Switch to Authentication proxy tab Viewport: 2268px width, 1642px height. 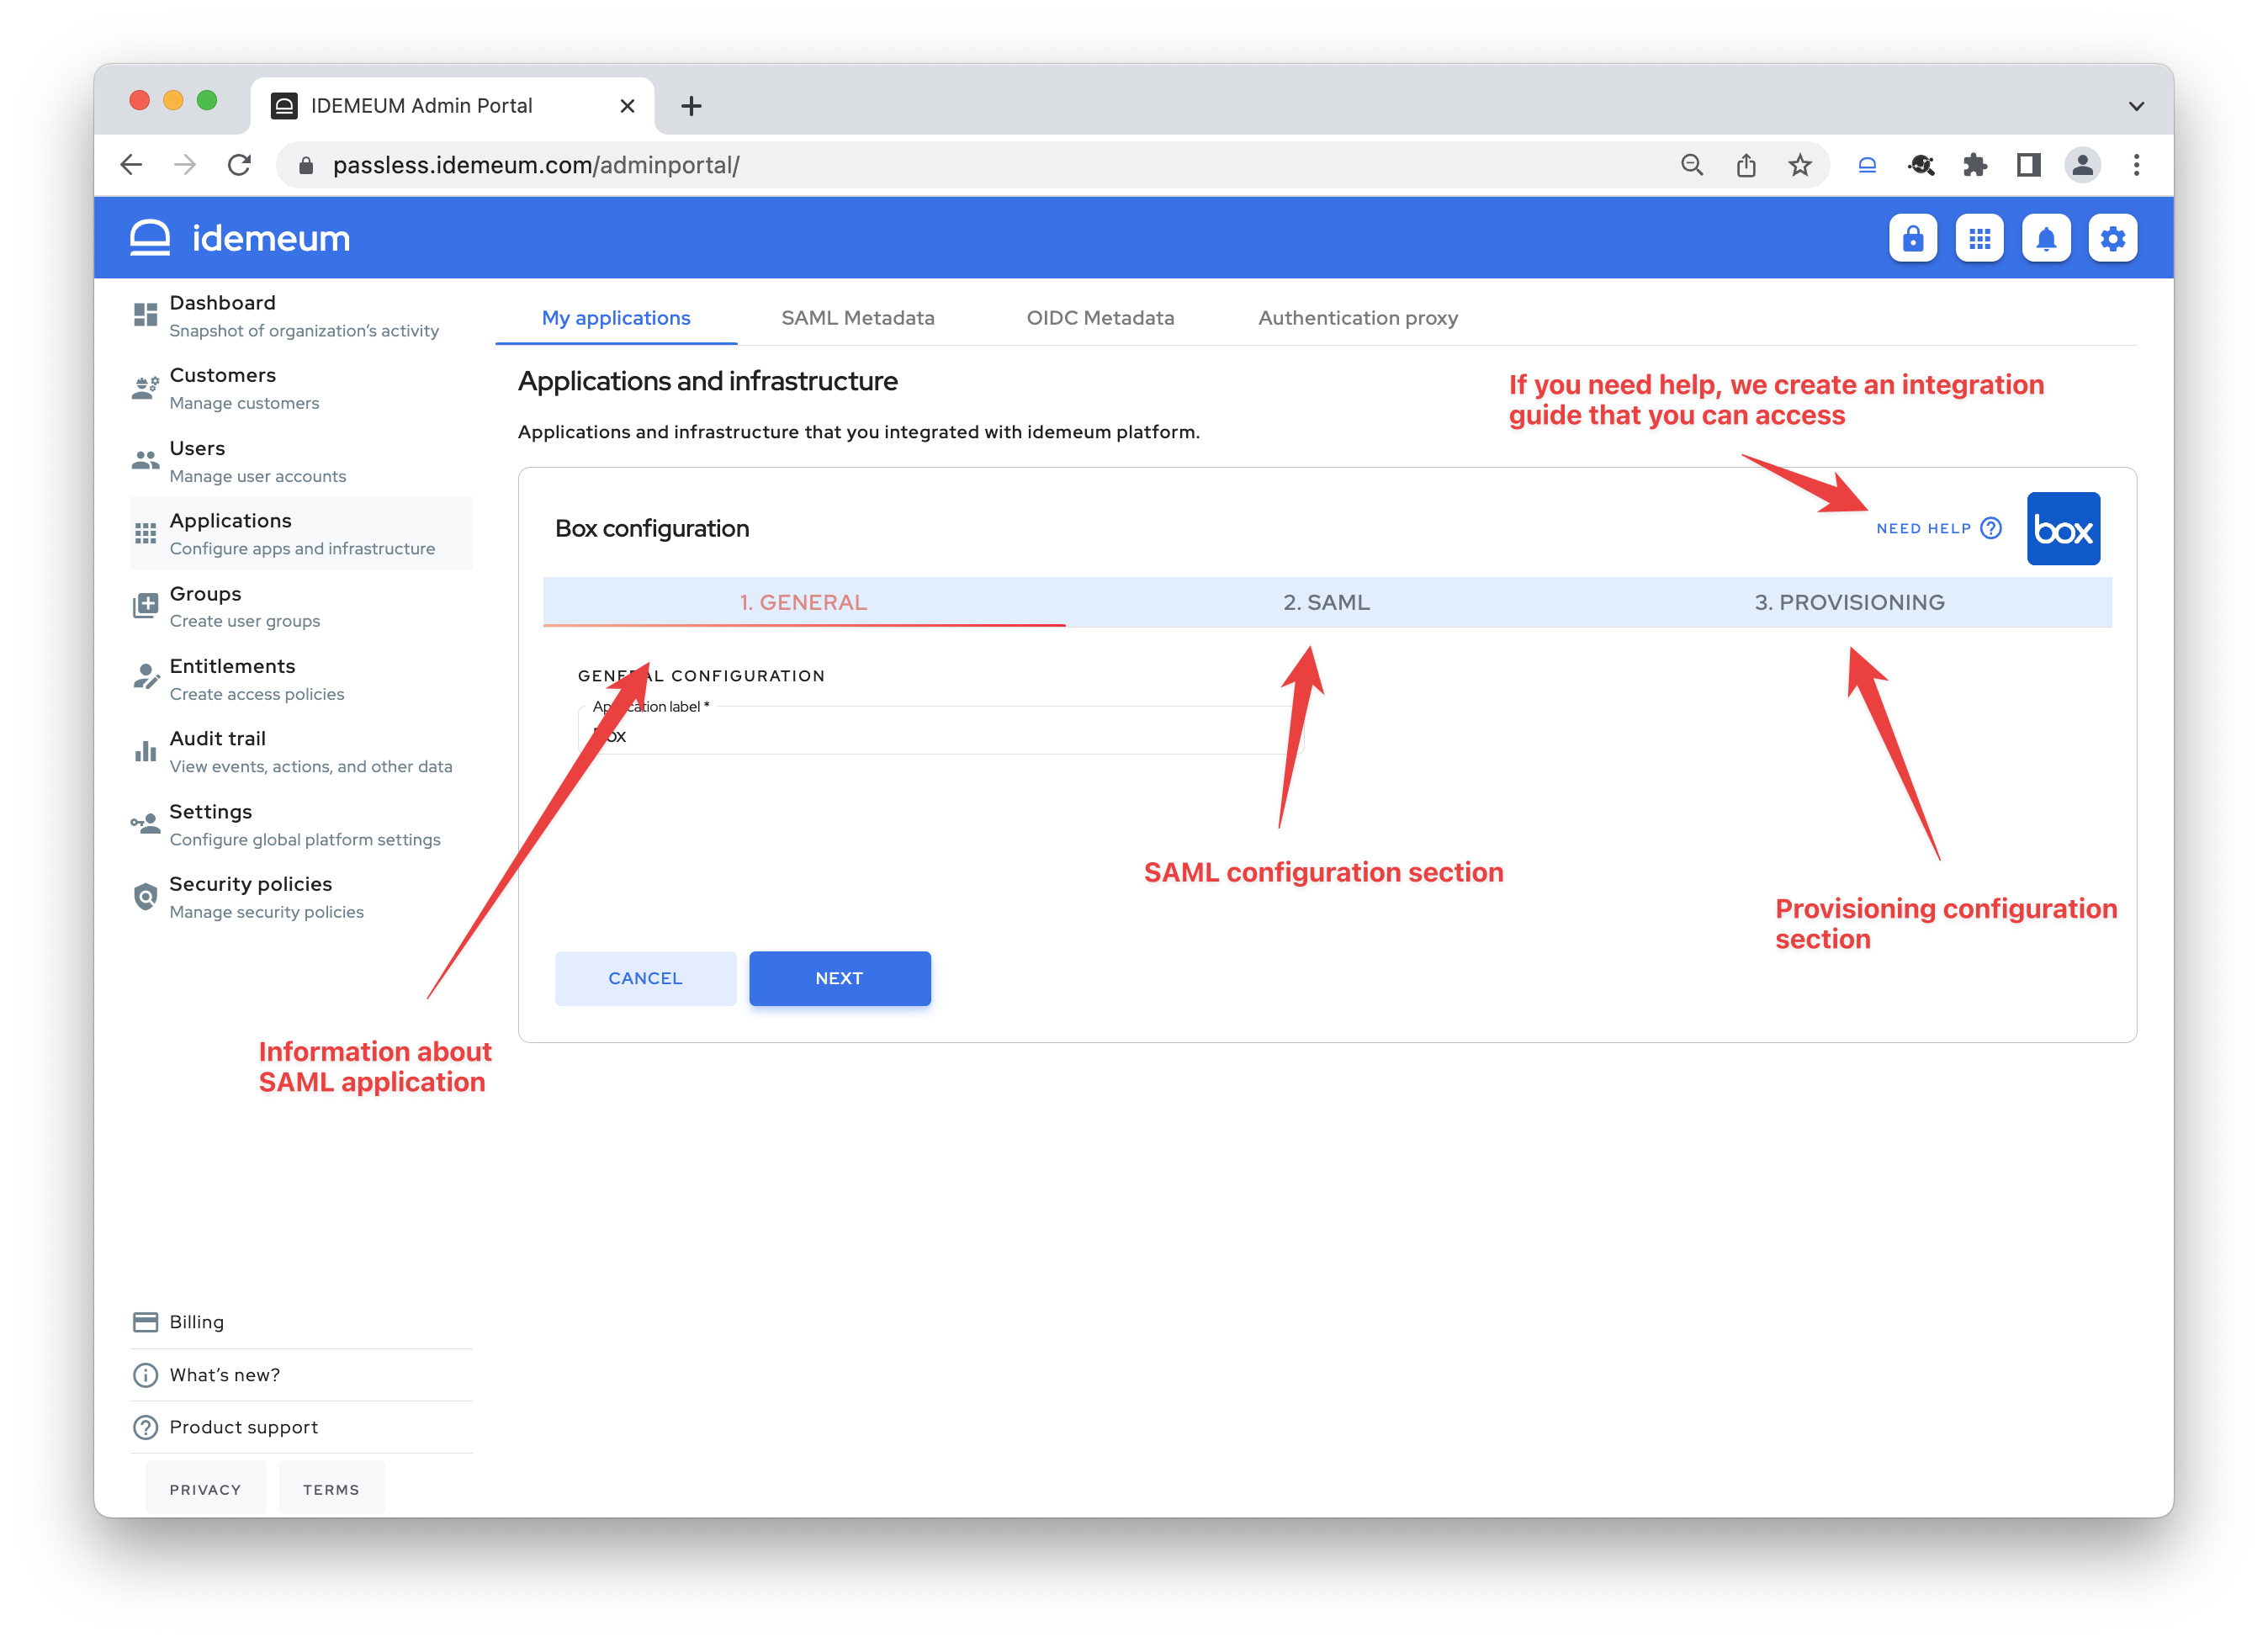tap(1358, 318)
